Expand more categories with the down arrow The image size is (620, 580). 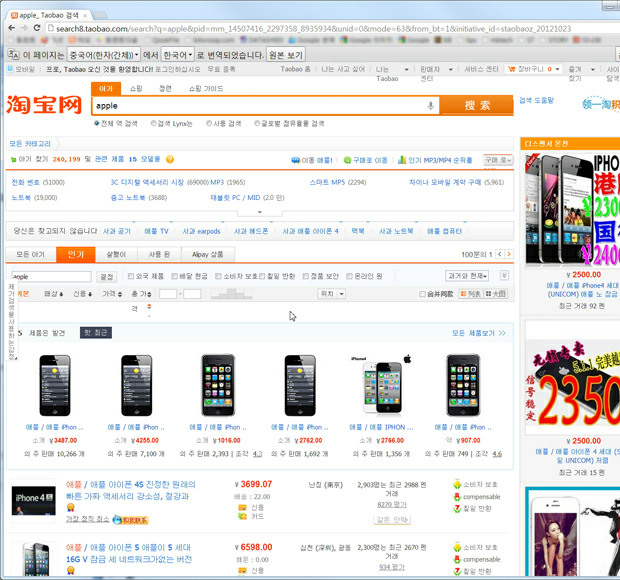(x=260, y=212)
